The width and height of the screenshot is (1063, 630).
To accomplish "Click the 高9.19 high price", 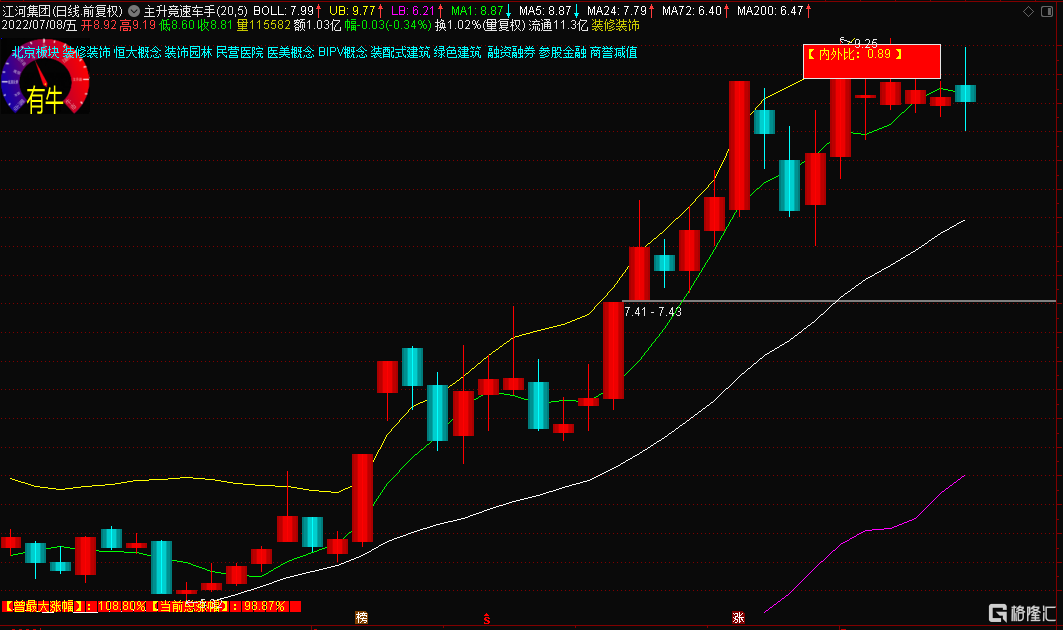I will point(138,25).
